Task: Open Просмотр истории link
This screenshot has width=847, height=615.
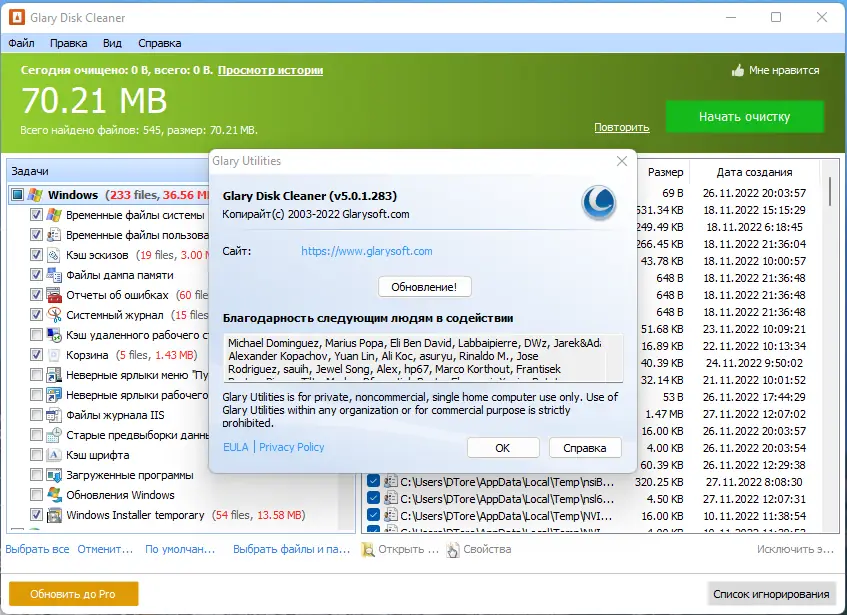Action: (271, 70)
